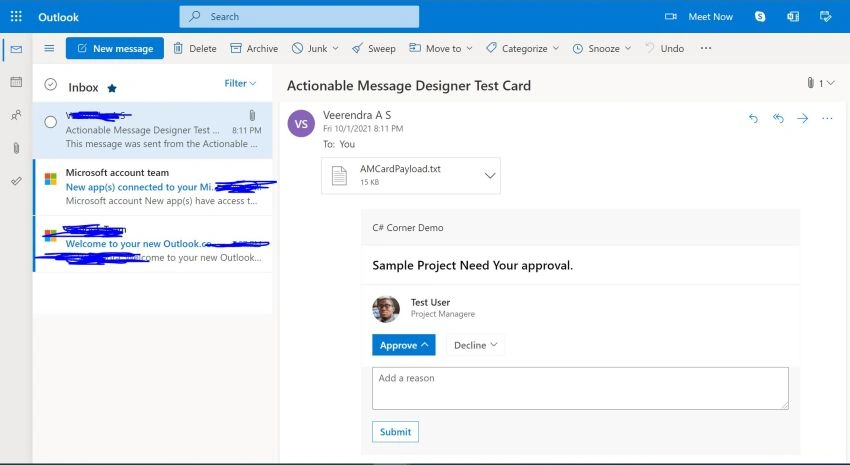
Task: Open the Snooze menu
Action: [x=602, y=48]
